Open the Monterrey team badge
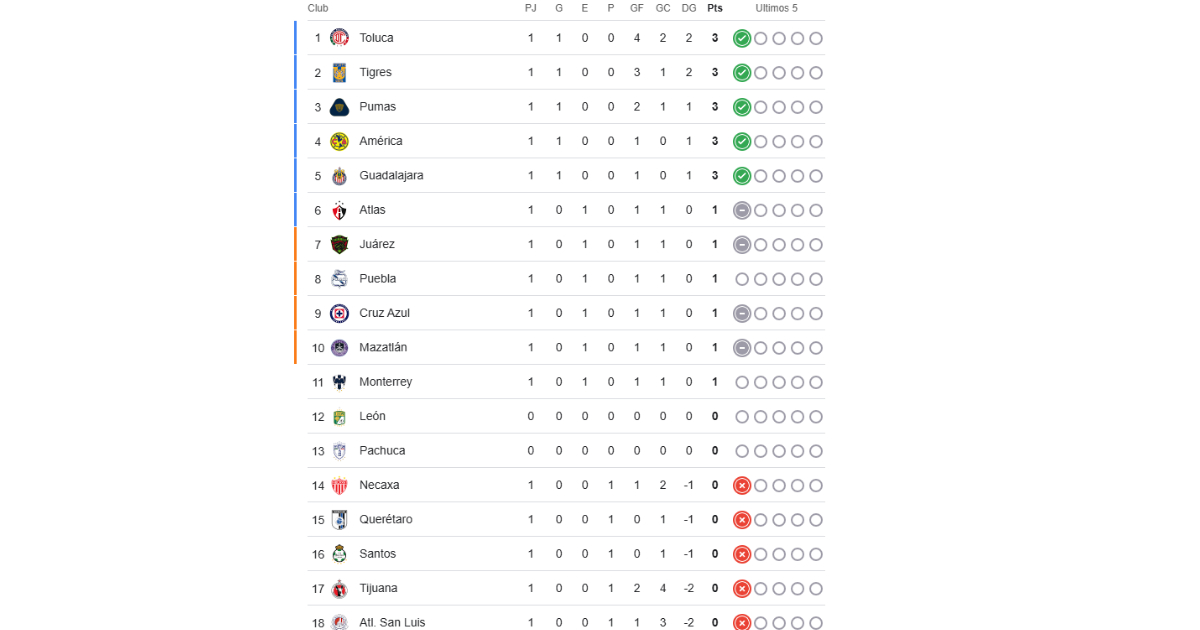 click(x=339, y=382)
